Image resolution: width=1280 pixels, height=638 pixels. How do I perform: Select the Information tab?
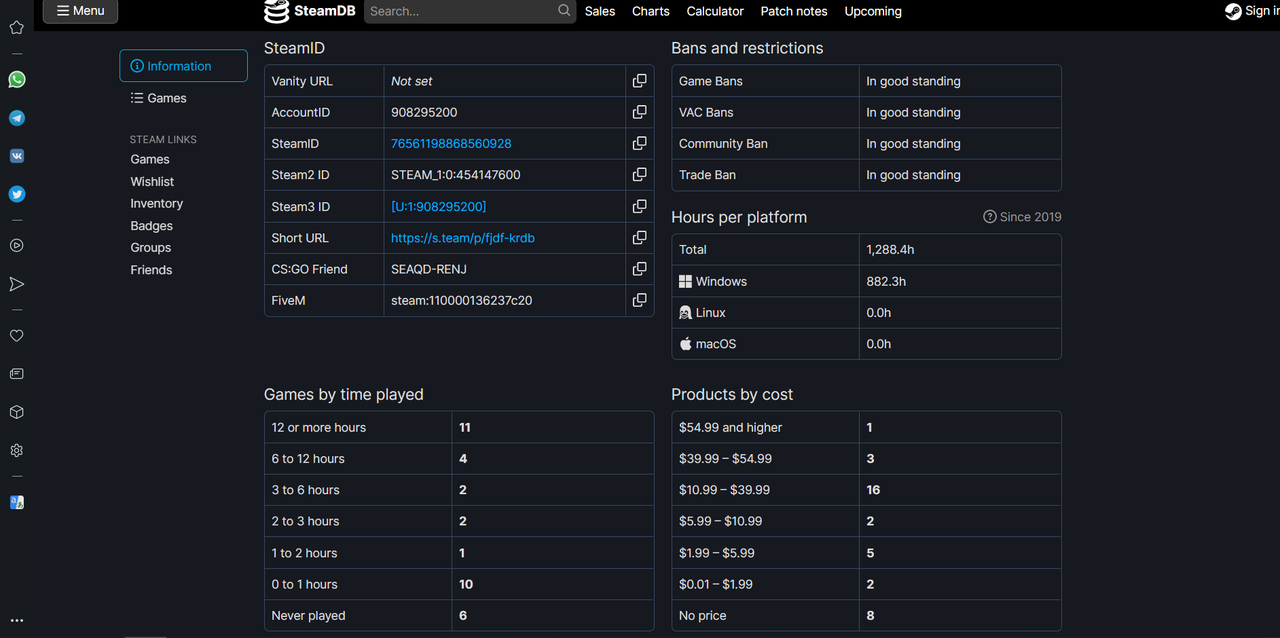click(x=183, y=66)
